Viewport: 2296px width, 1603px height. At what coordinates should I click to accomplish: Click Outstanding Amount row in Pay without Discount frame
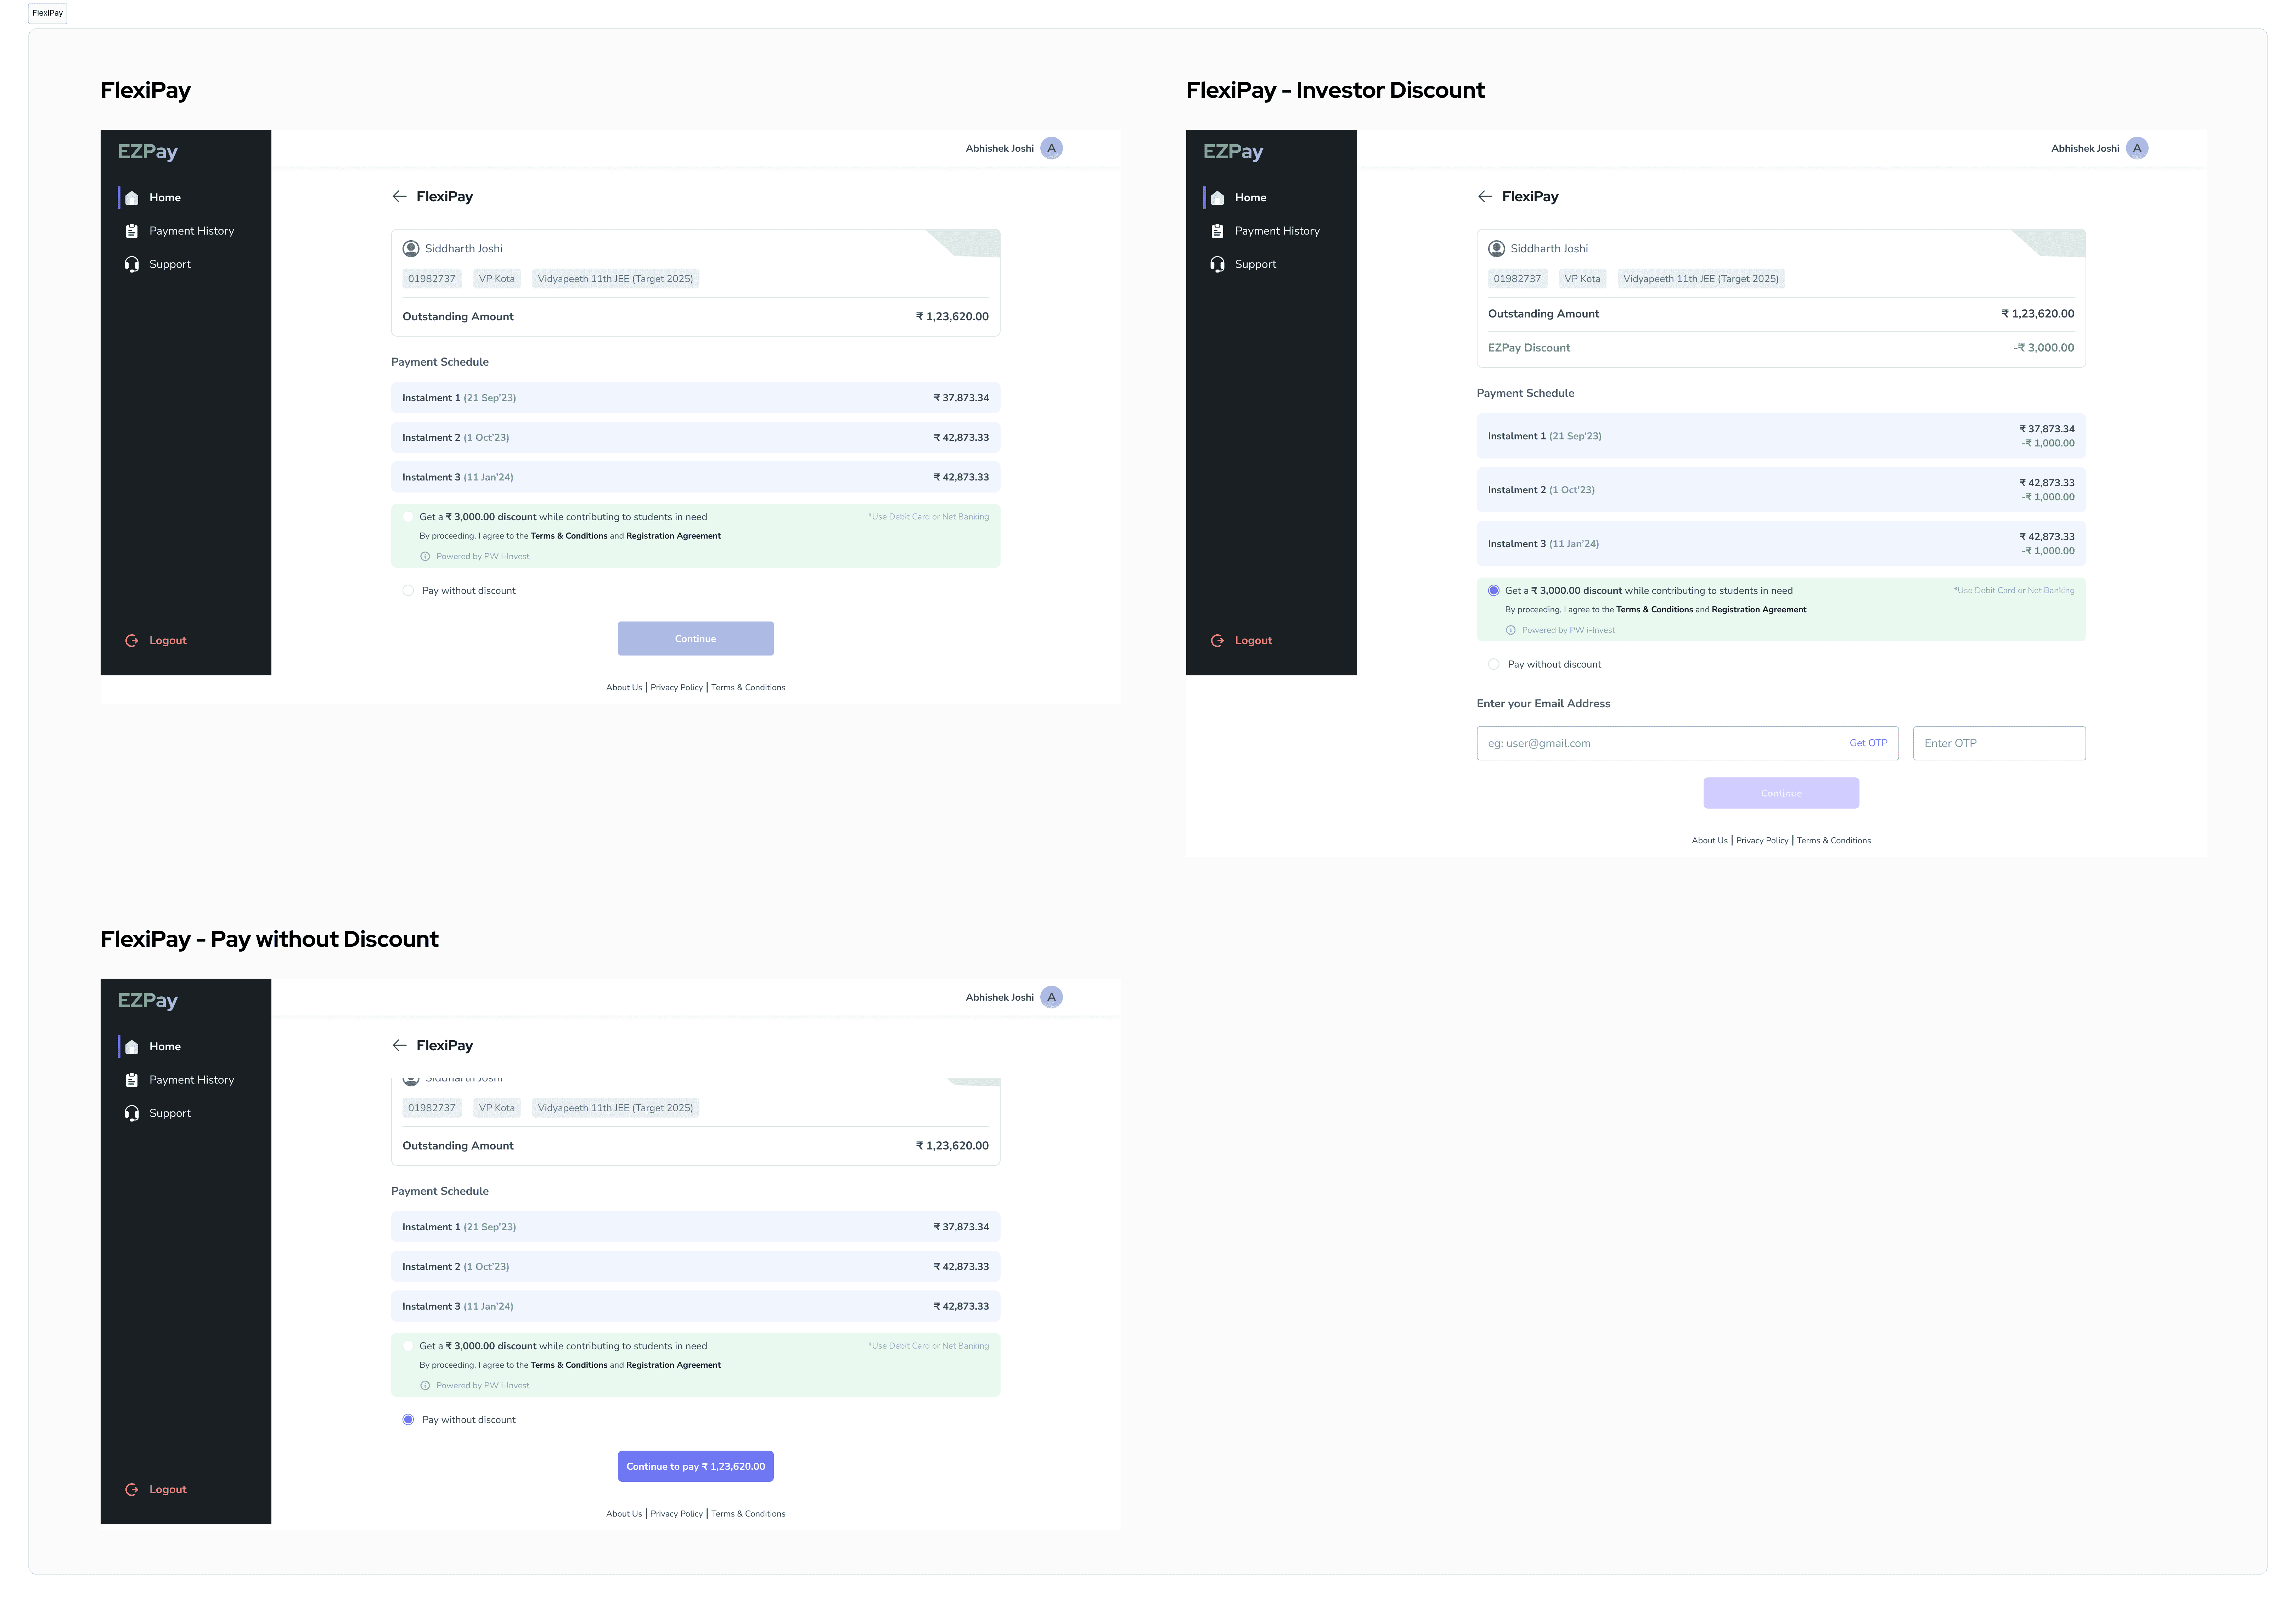[x=696, y=1146]
